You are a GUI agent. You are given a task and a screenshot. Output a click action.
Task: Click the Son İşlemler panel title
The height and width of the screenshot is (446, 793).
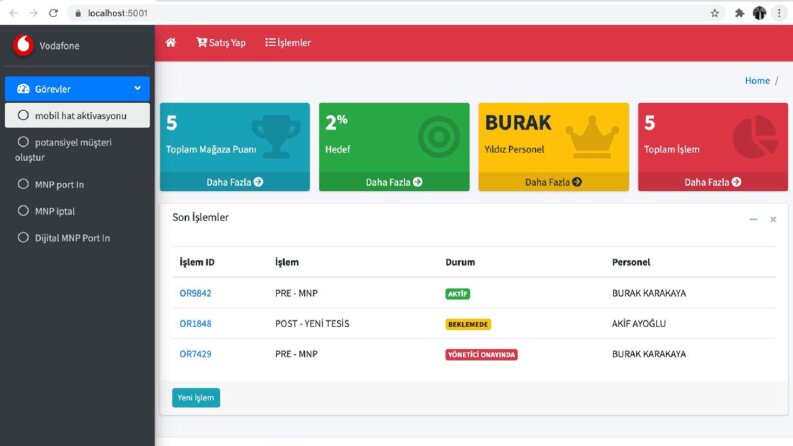coord(200,217)
